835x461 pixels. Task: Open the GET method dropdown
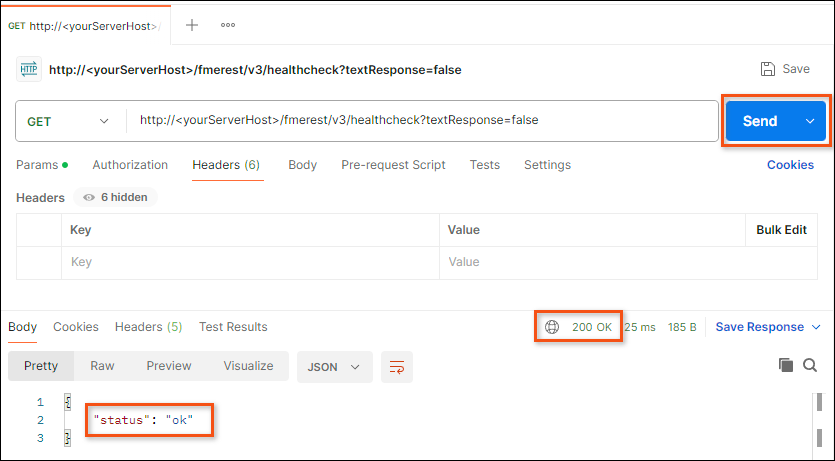click(68, 121)
